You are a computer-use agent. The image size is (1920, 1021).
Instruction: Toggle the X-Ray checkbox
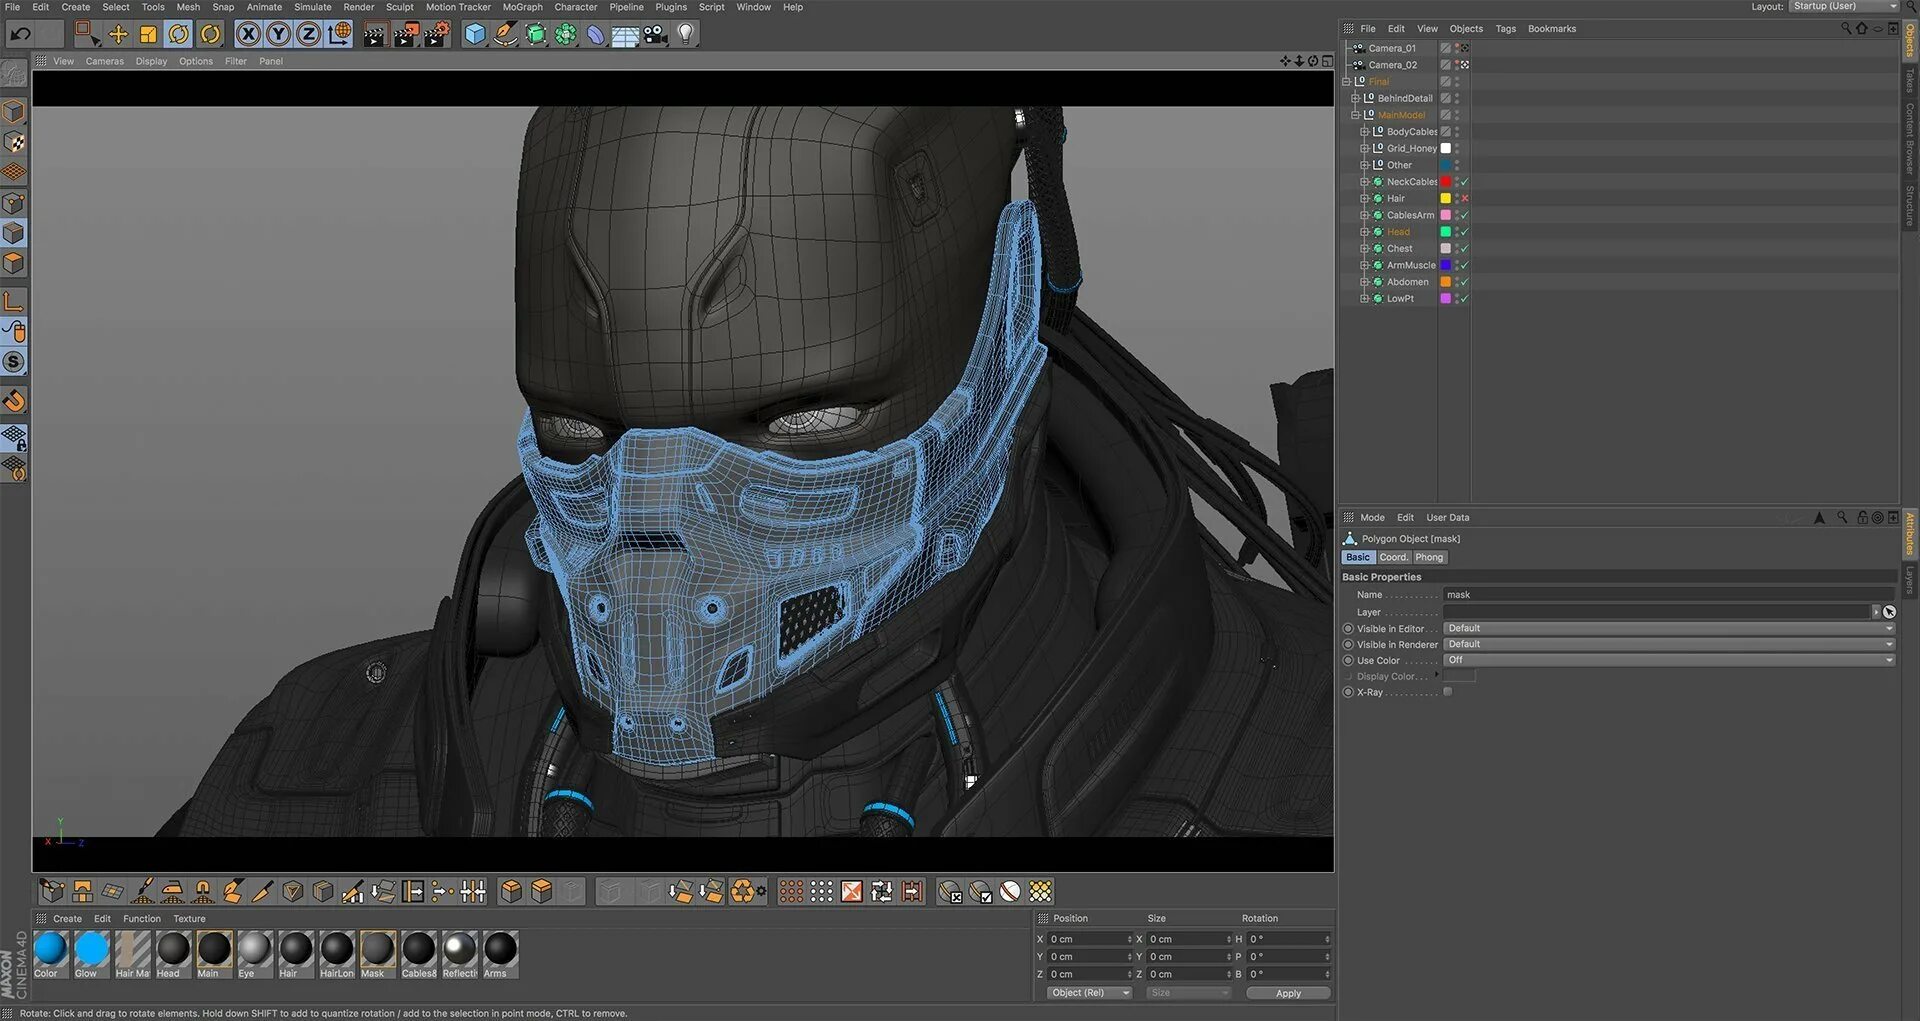tap(1447, 692)
